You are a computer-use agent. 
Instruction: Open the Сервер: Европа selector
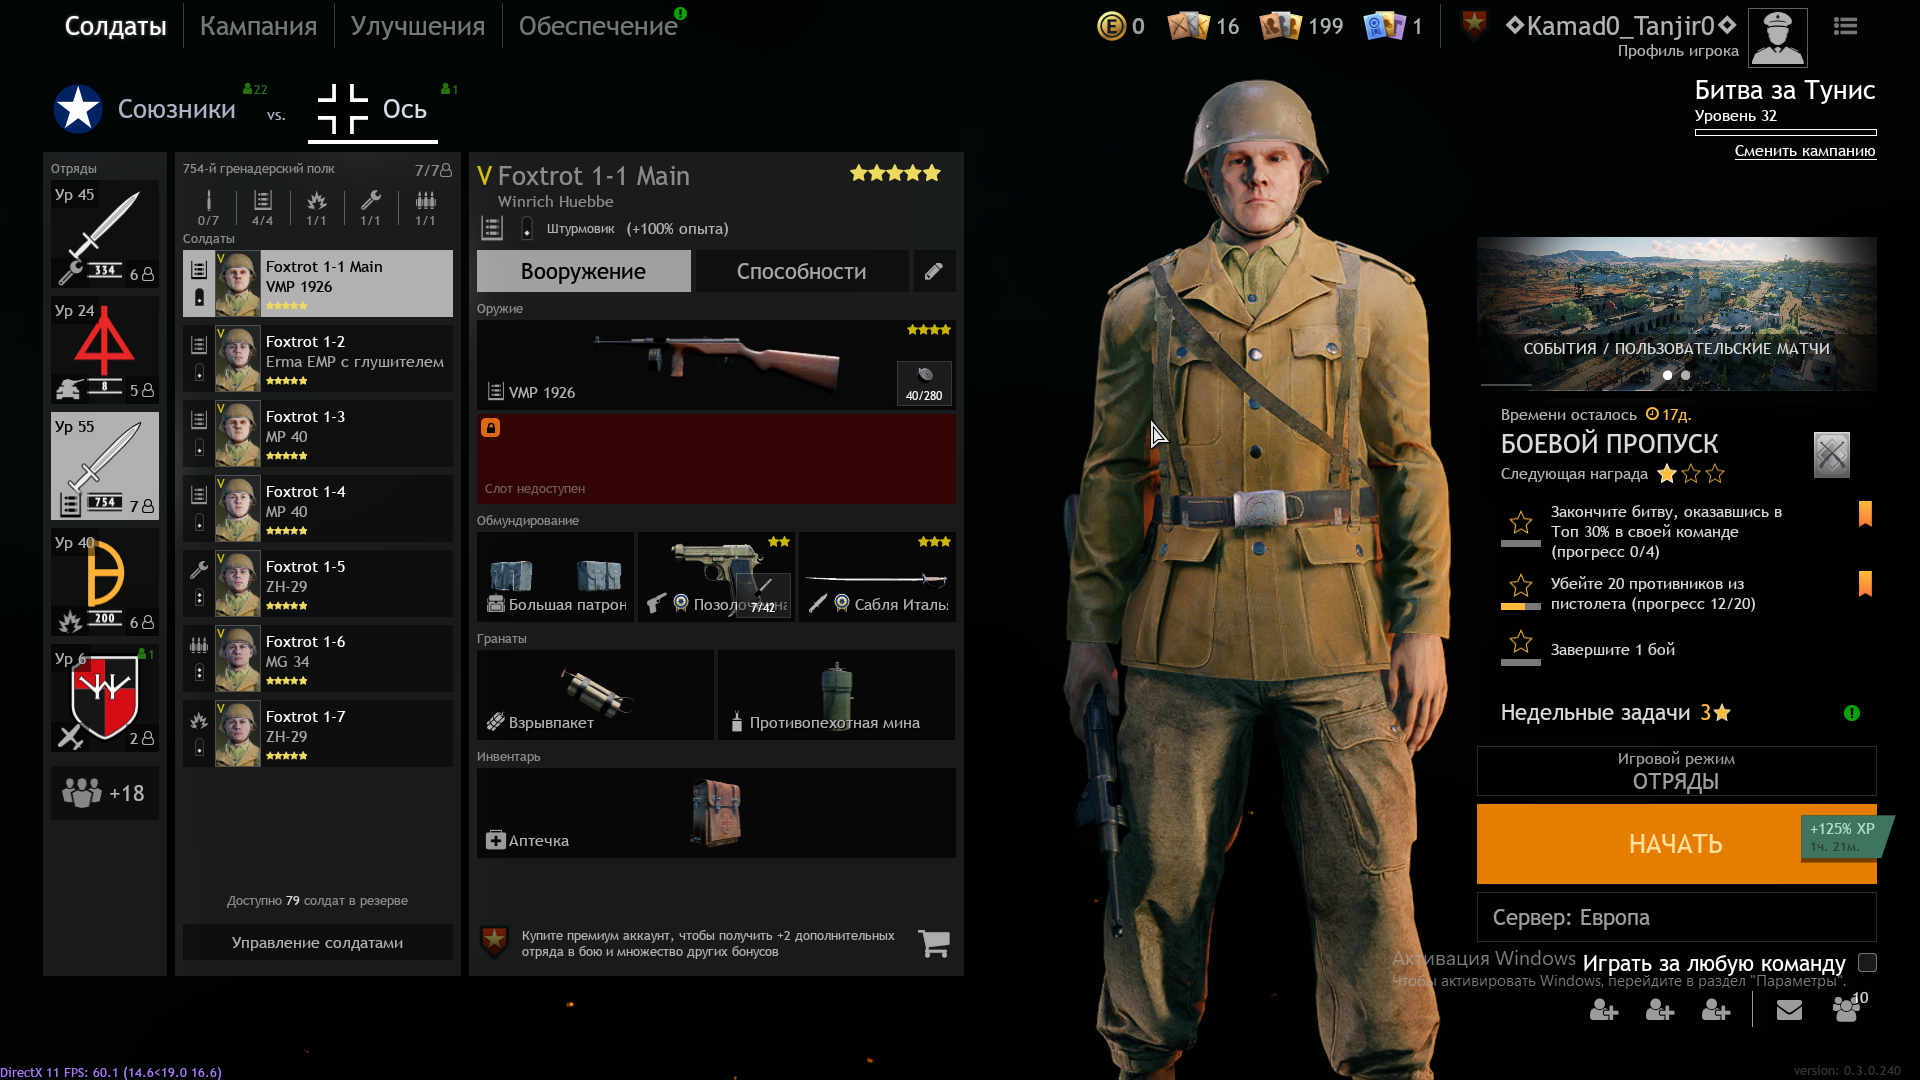[1676, 917]
